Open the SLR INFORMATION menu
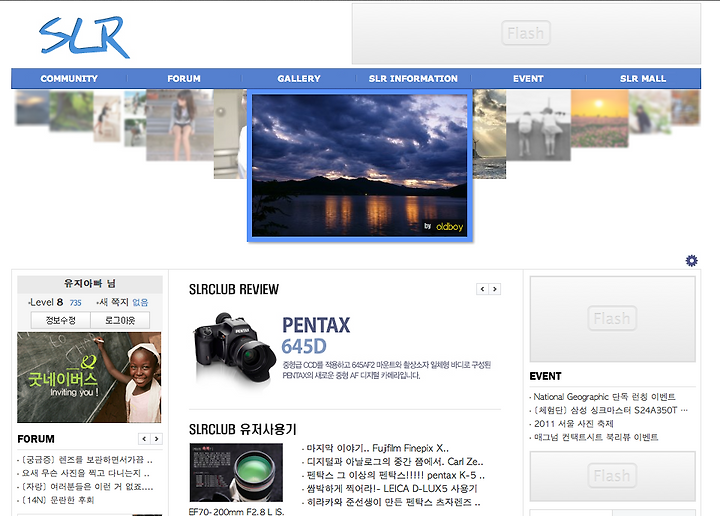Screen dimensions: 720x516 coord(413,79)
